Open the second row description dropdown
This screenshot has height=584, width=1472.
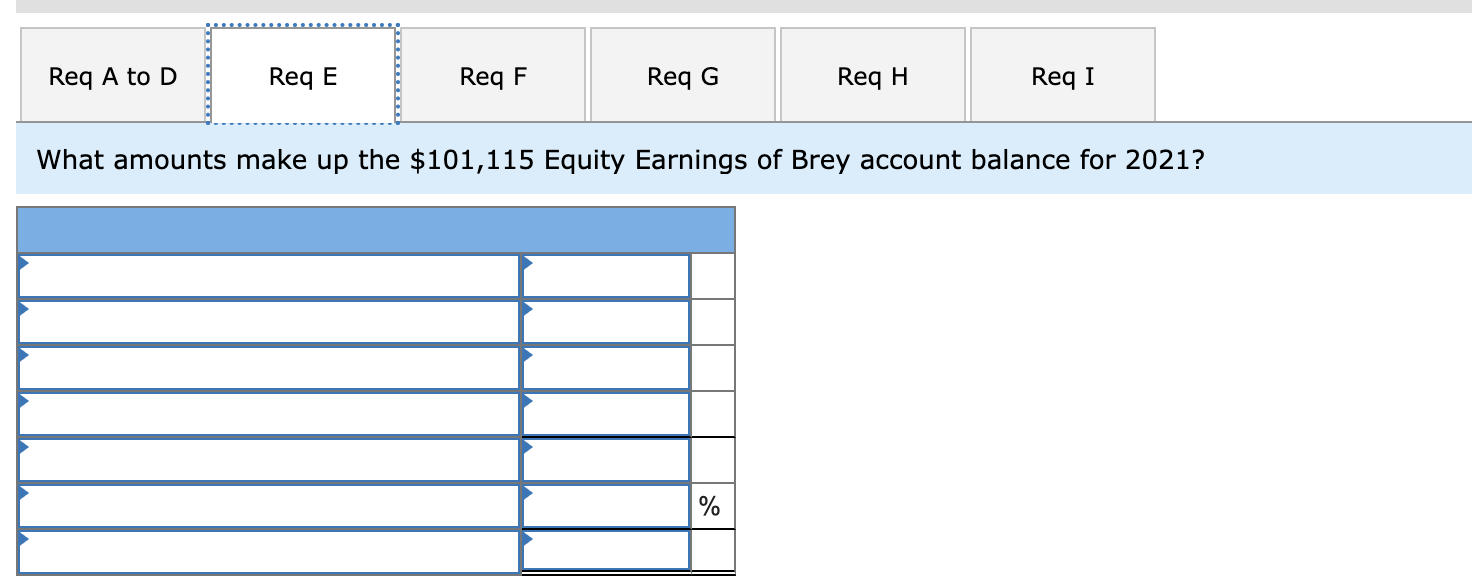coord(22,312)
